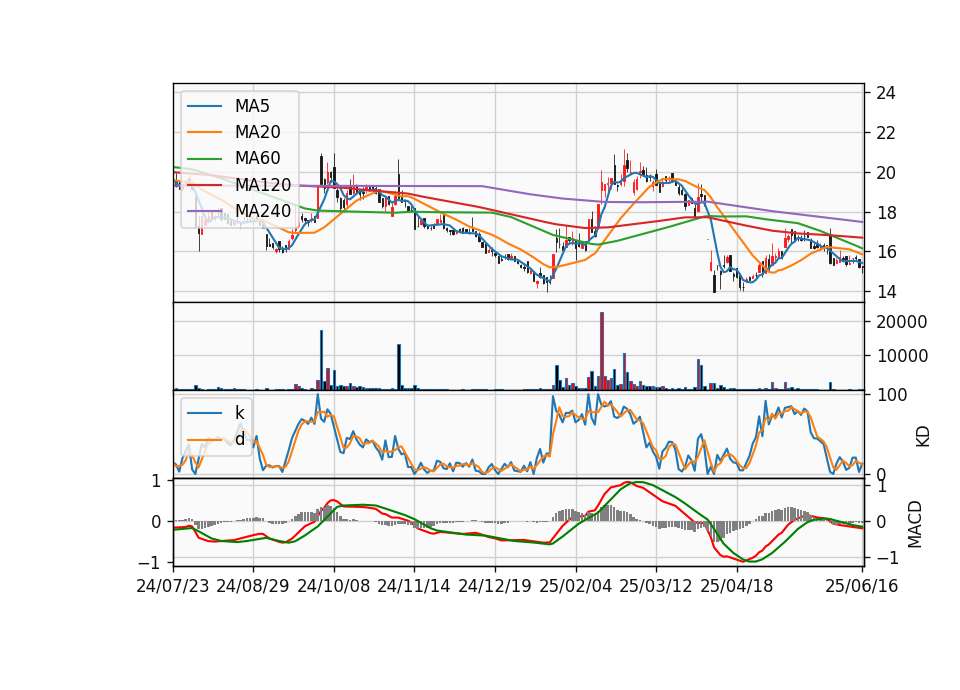Click the MACD axis label
This screenshot has width=960, height=690.
[x=914, y=524]
